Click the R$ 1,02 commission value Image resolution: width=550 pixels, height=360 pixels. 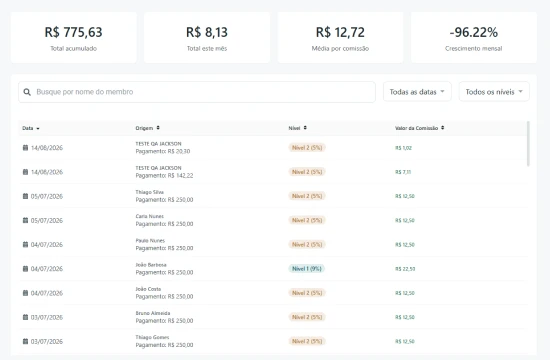coord(403,148)
